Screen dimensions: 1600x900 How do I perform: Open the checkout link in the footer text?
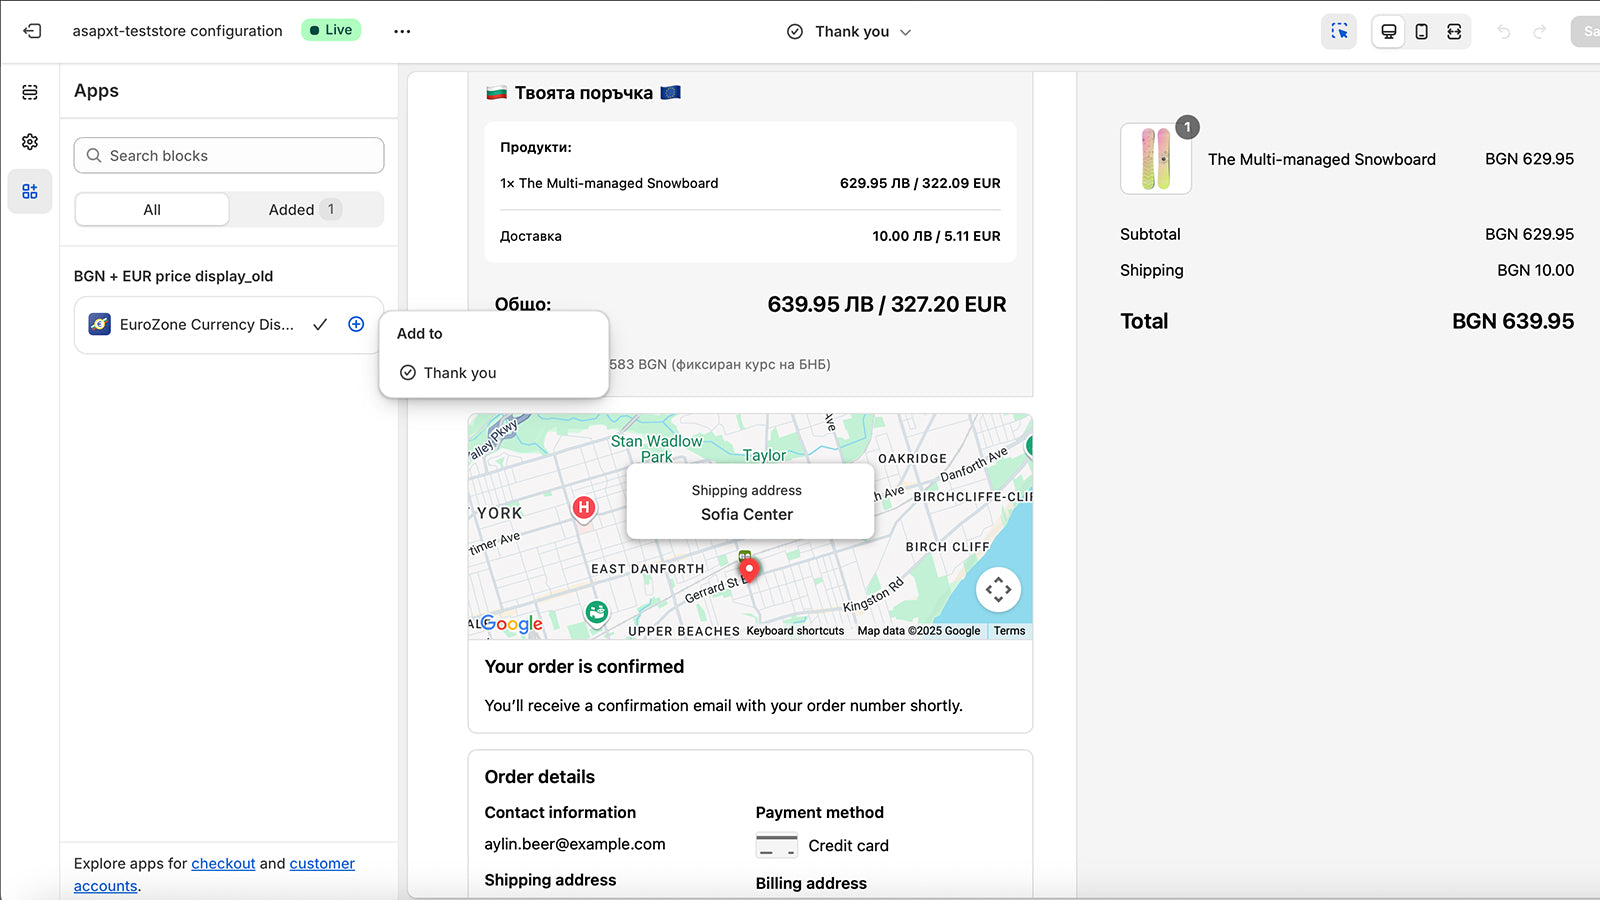tap(223, 863)
